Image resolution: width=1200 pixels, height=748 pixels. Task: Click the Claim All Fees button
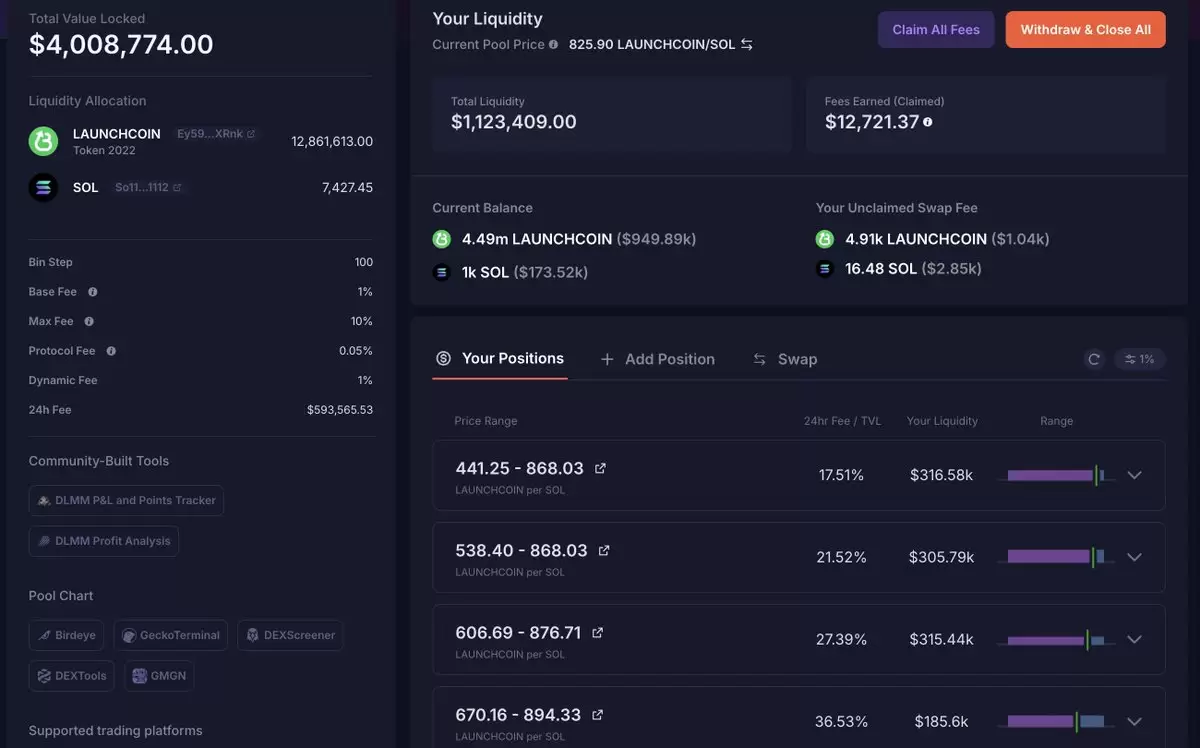point(936,30)
